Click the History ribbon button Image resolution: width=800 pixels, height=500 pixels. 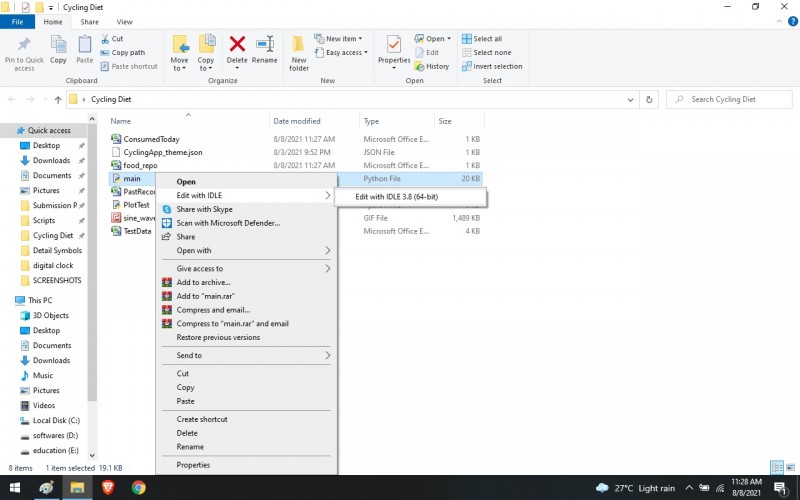432,66
